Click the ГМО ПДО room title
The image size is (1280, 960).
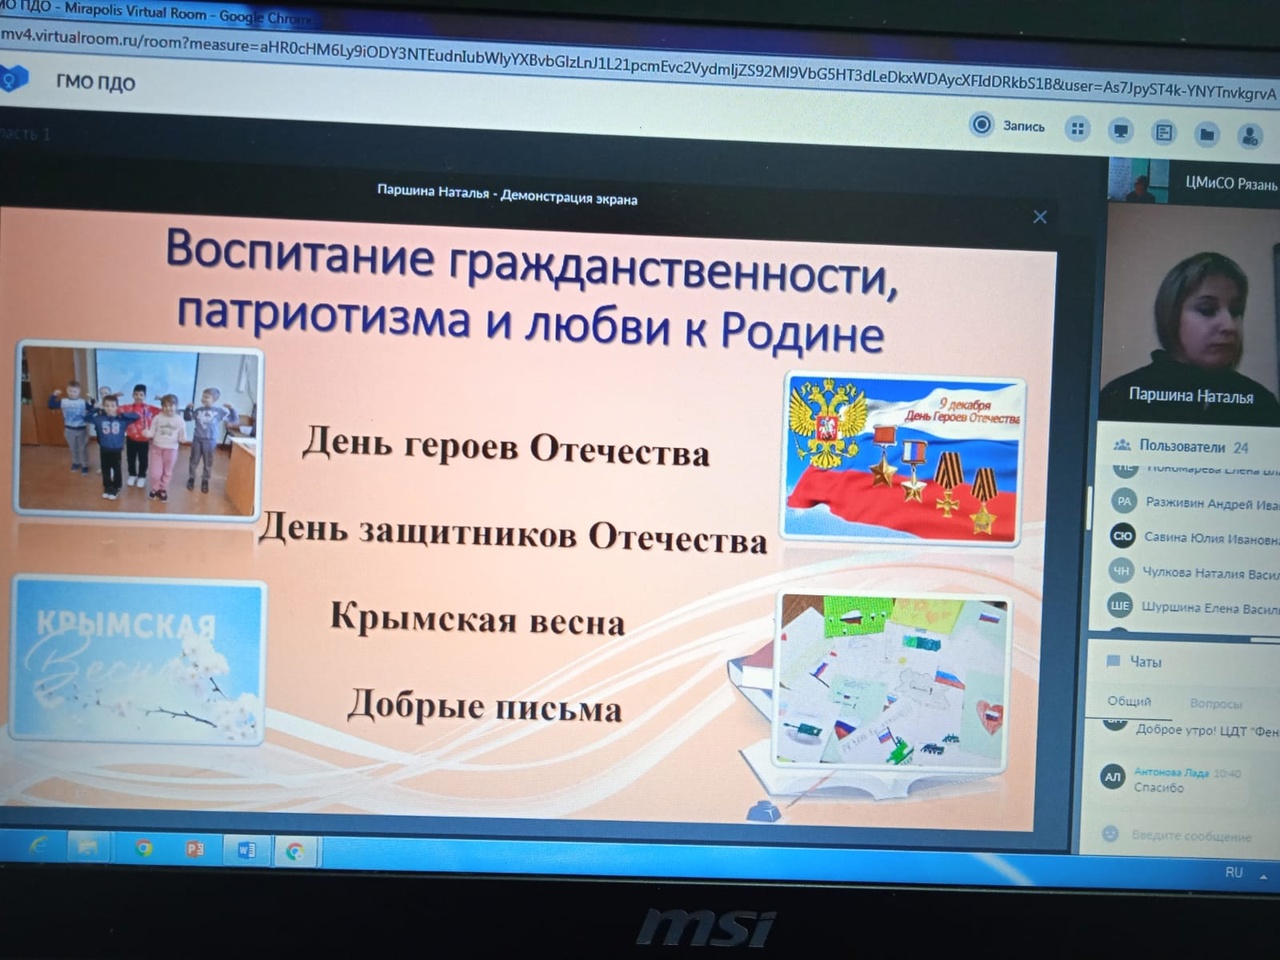tap(95, 82)
